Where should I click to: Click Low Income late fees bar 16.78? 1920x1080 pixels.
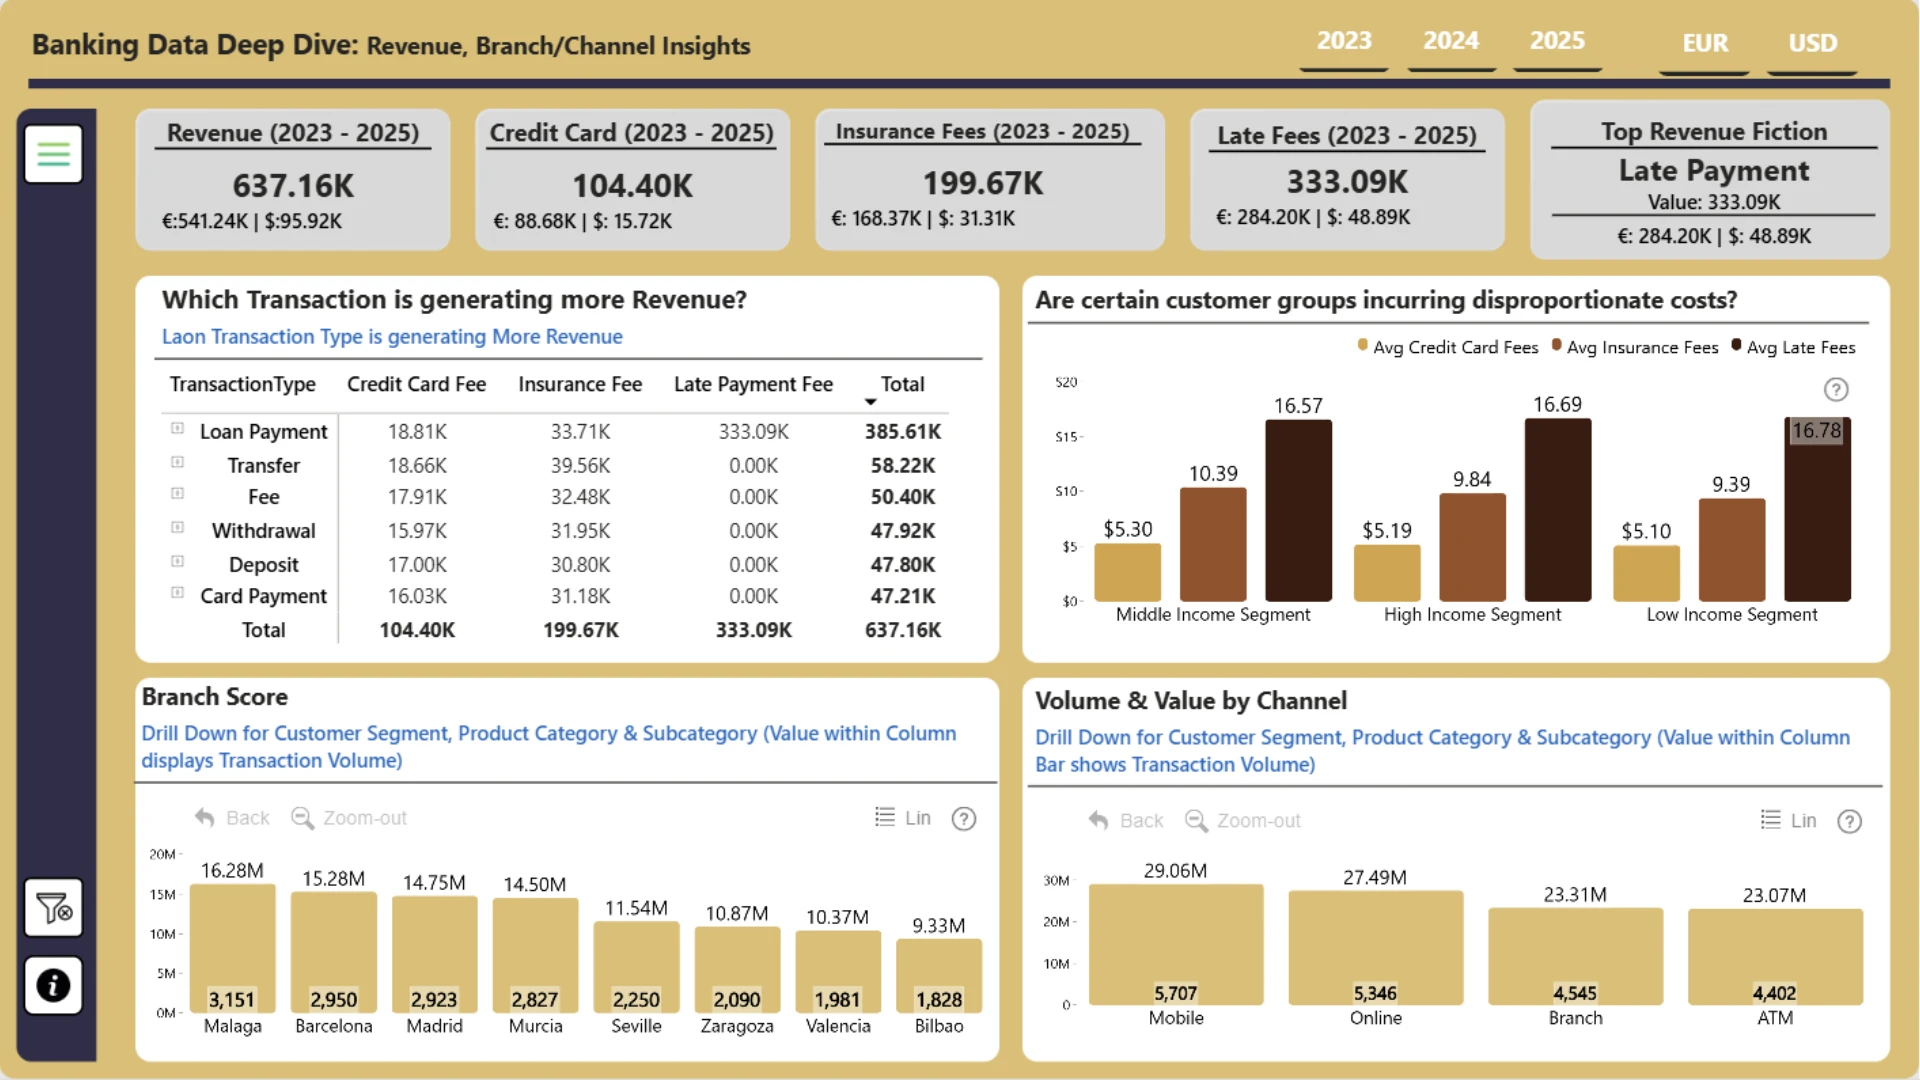(1817, 509)
